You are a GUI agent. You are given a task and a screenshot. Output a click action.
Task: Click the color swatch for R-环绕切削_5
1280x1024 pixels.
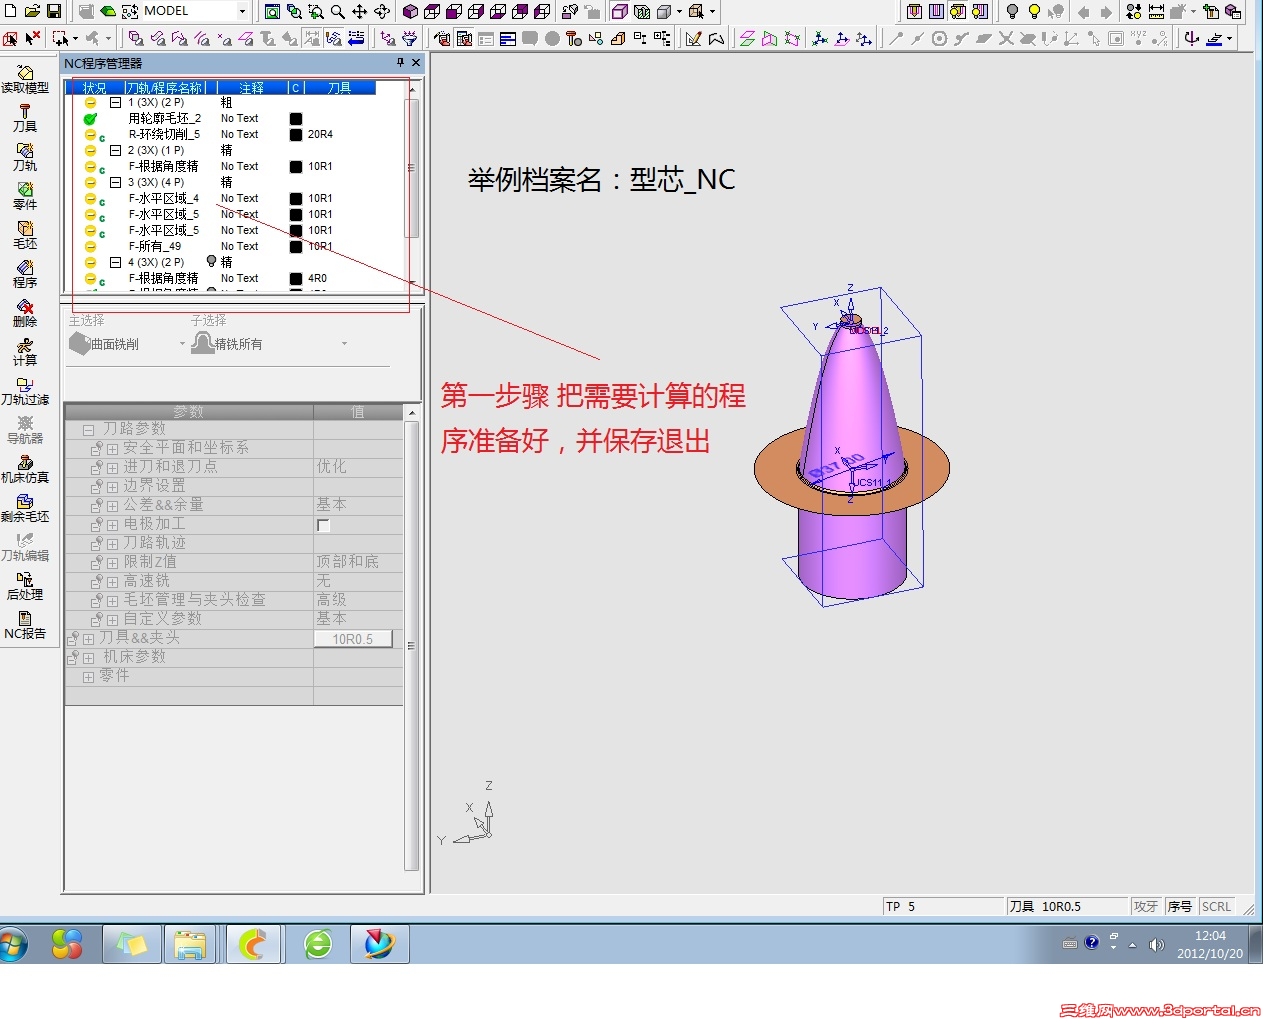pos(296,135)
